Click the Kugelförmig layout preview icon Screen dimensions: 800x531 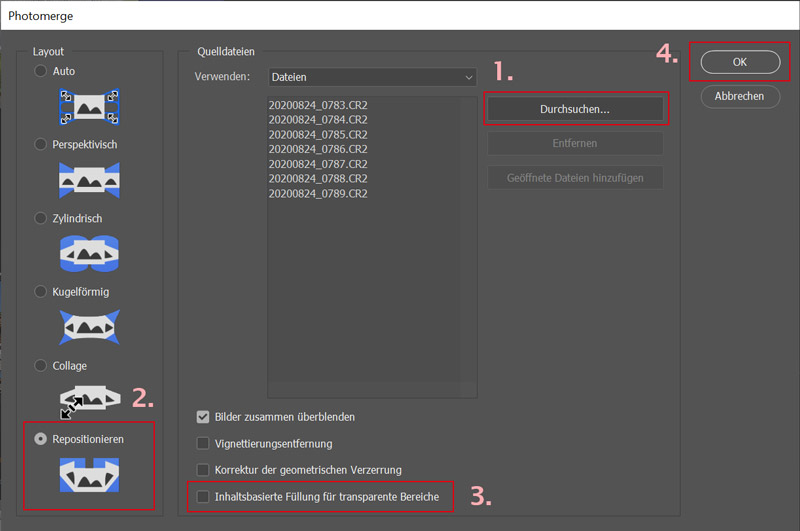click(89, 327)
